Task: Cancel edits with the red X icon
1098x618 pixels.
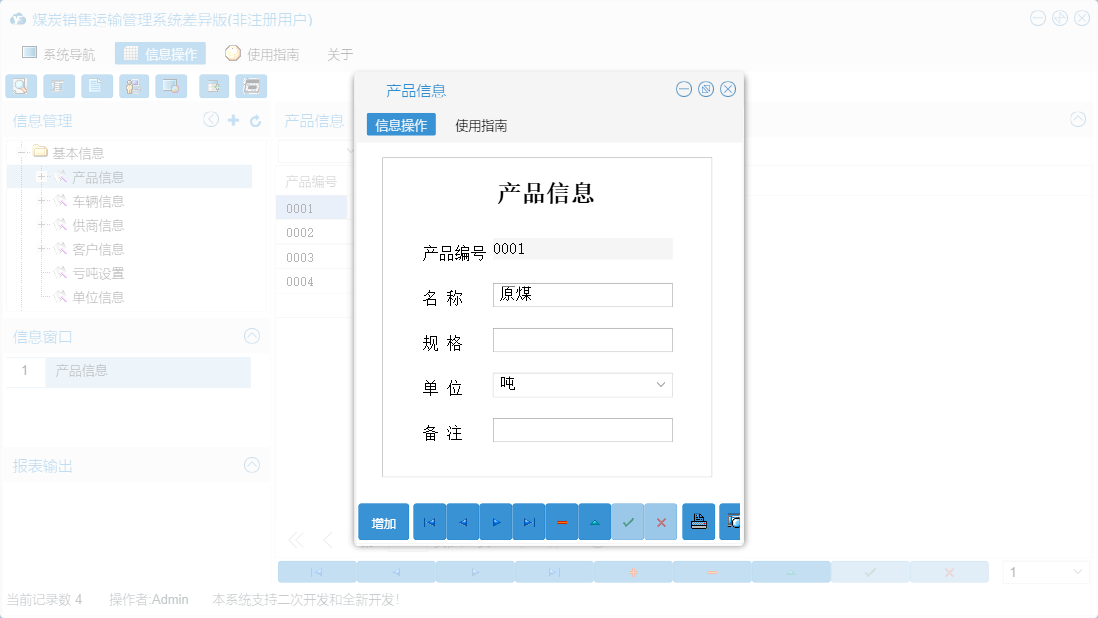Action: click(x=661, y=521)
